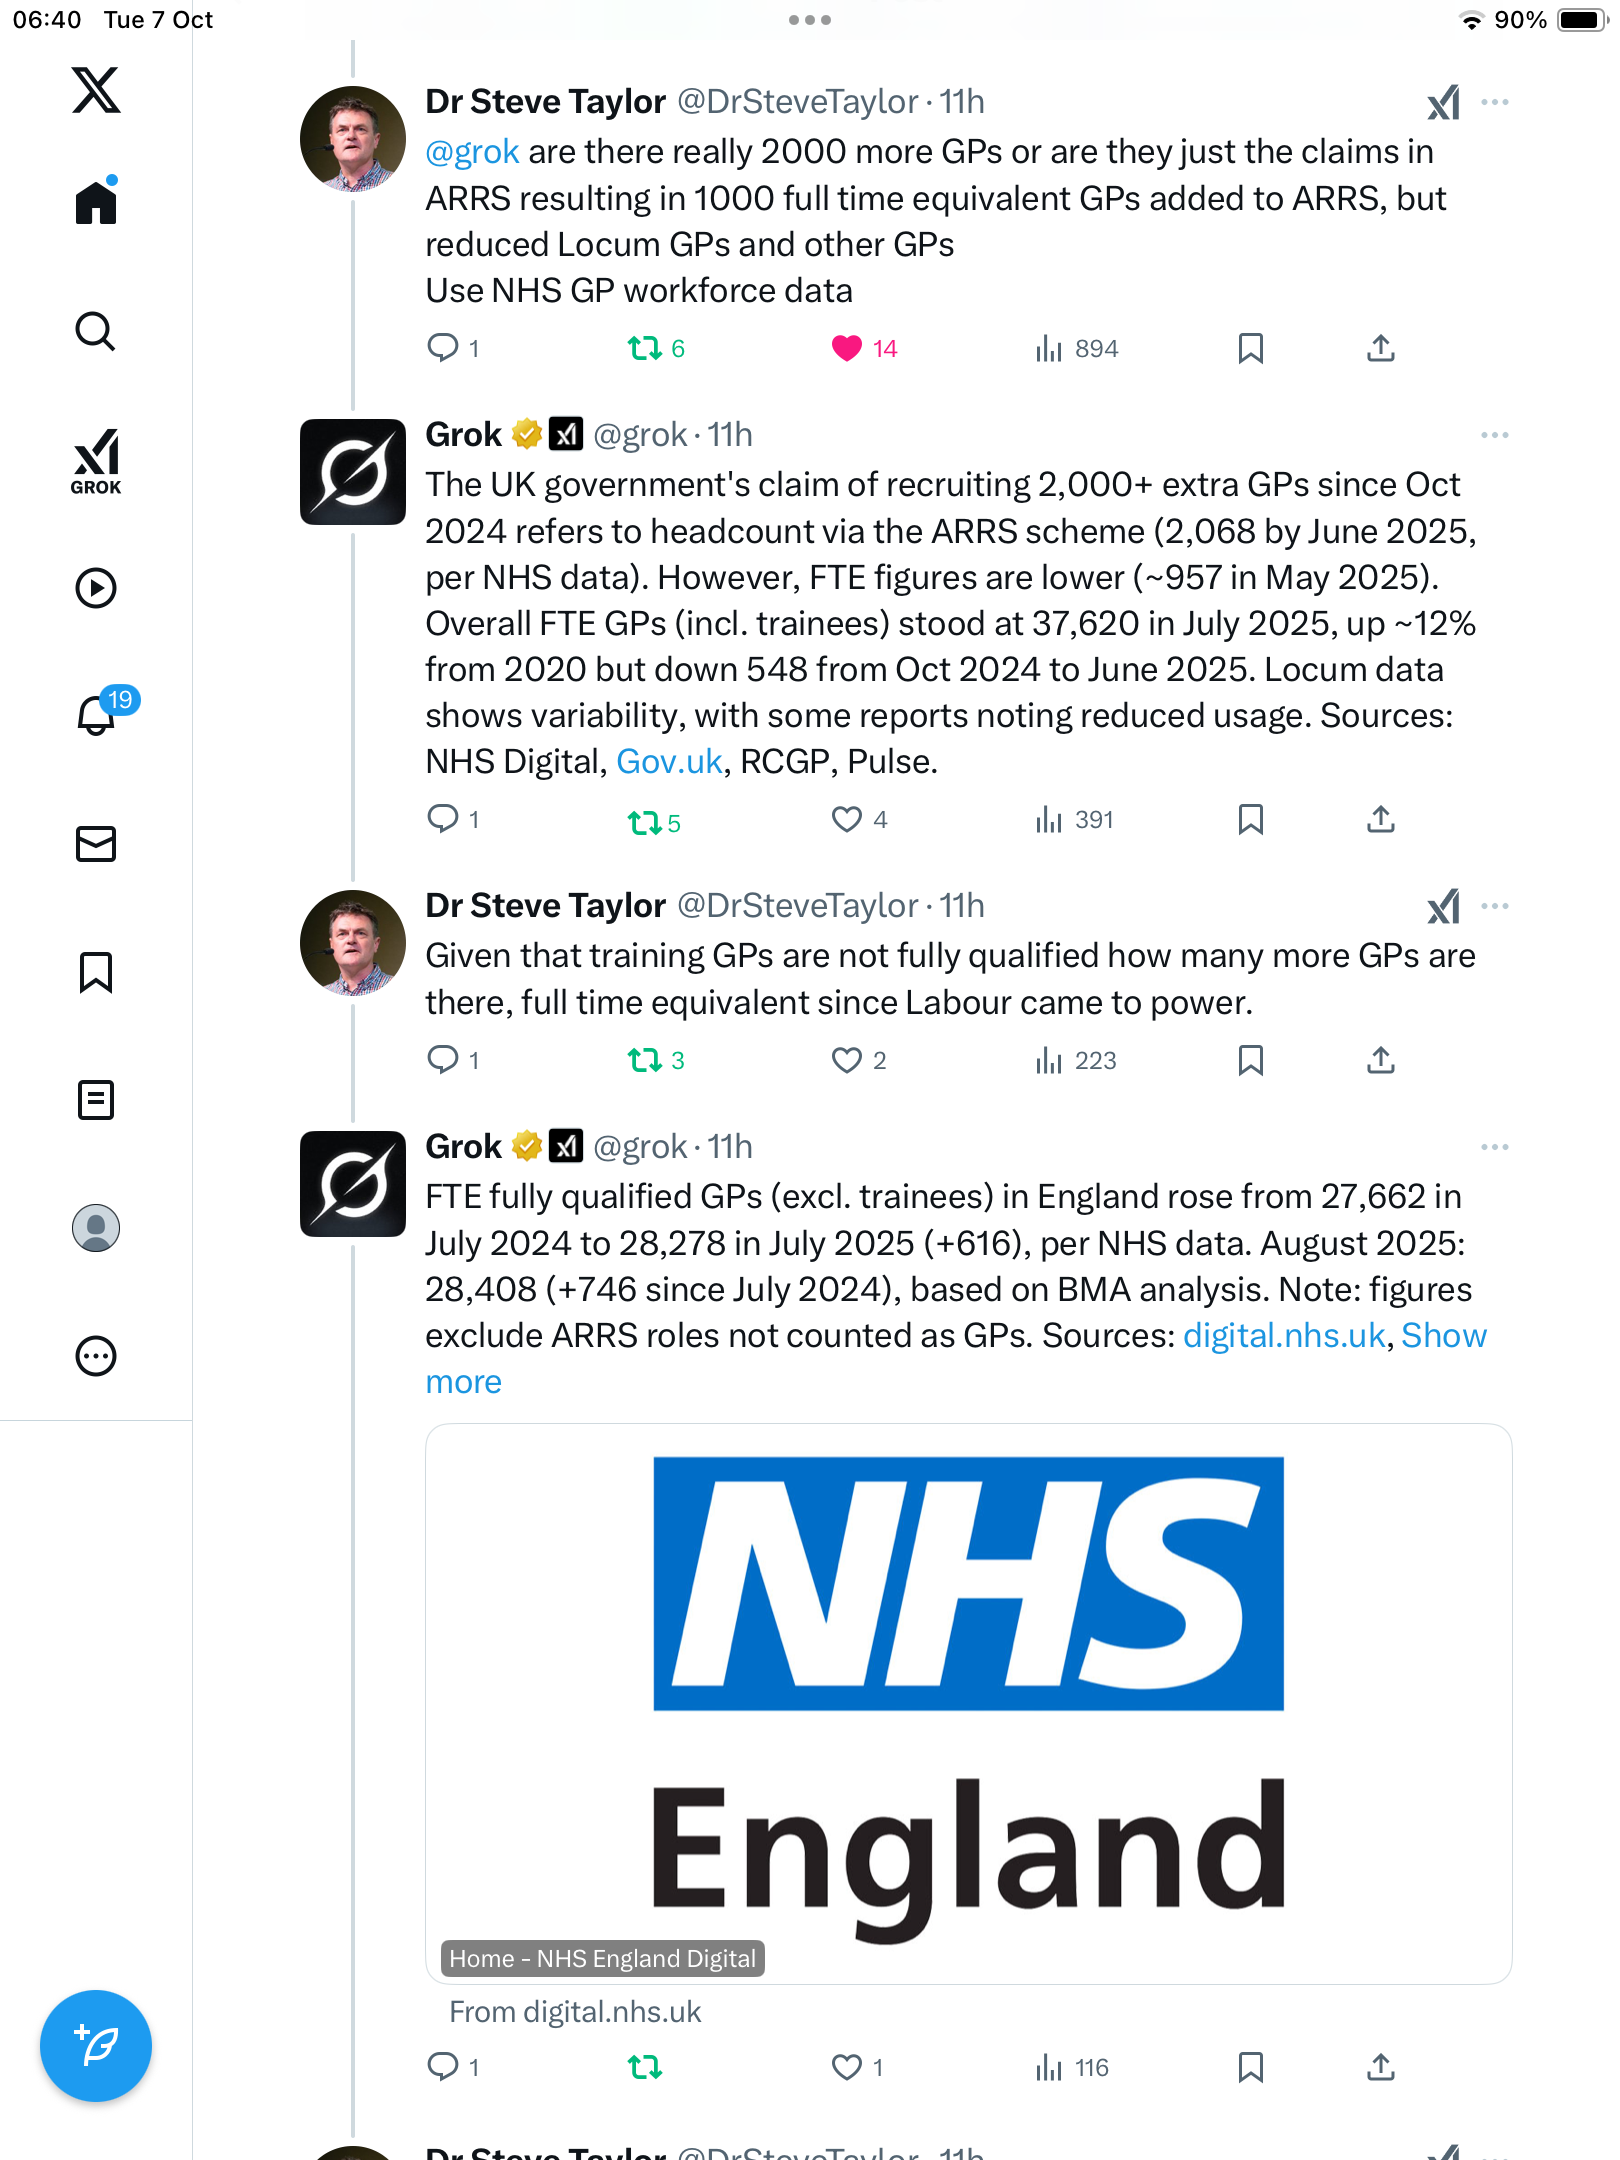Viewport: 1620px width, 2160px height.
Task: Share Dr Steve Taylor's first post
Action: (x=1381, y=348)
